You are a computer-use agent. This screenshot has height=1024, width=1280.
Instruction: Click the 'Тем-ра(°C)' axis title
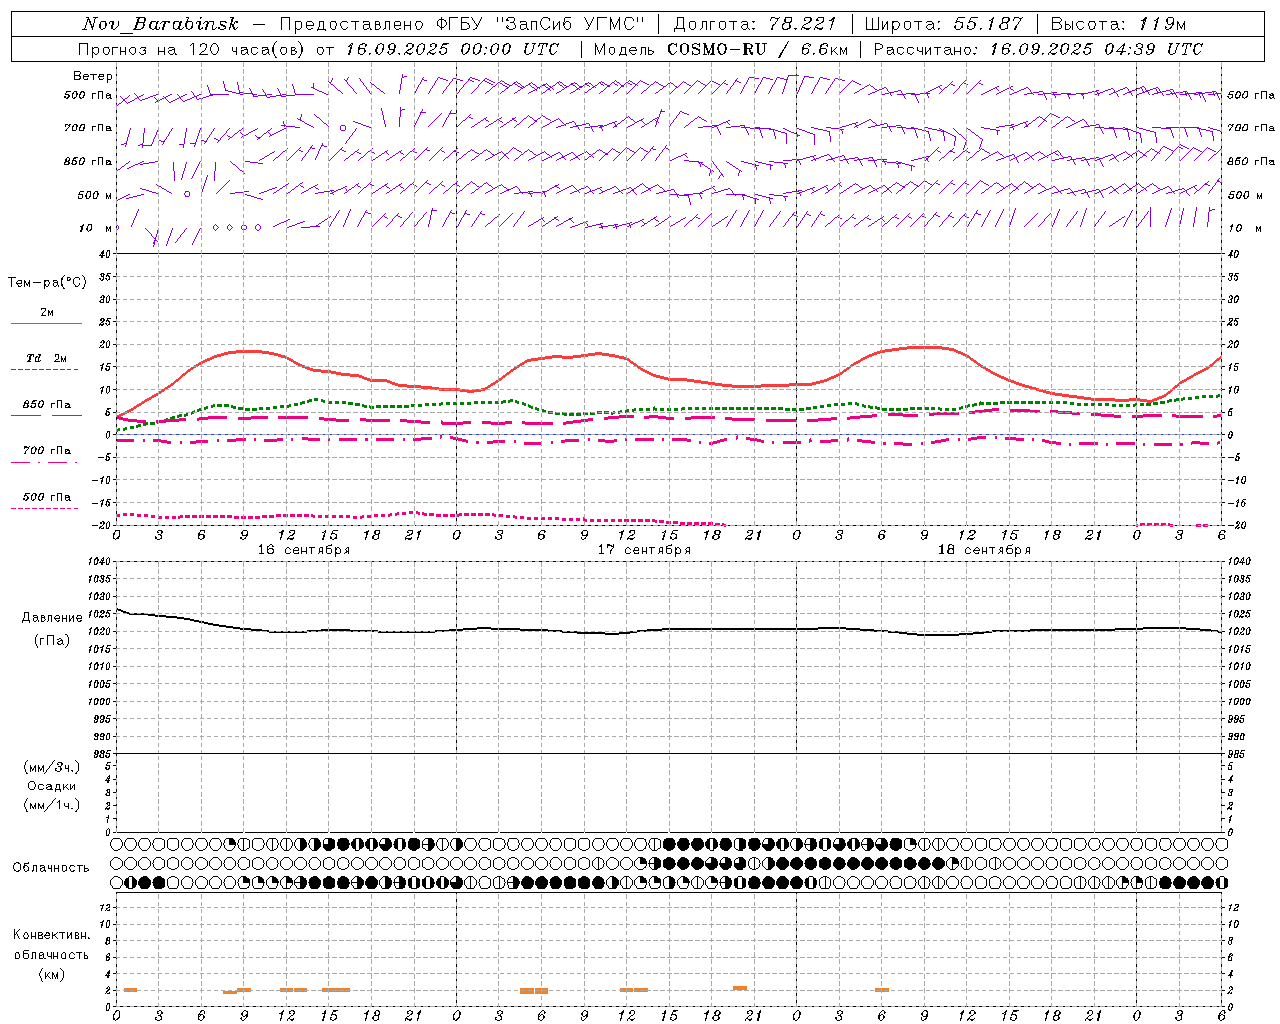47,283
